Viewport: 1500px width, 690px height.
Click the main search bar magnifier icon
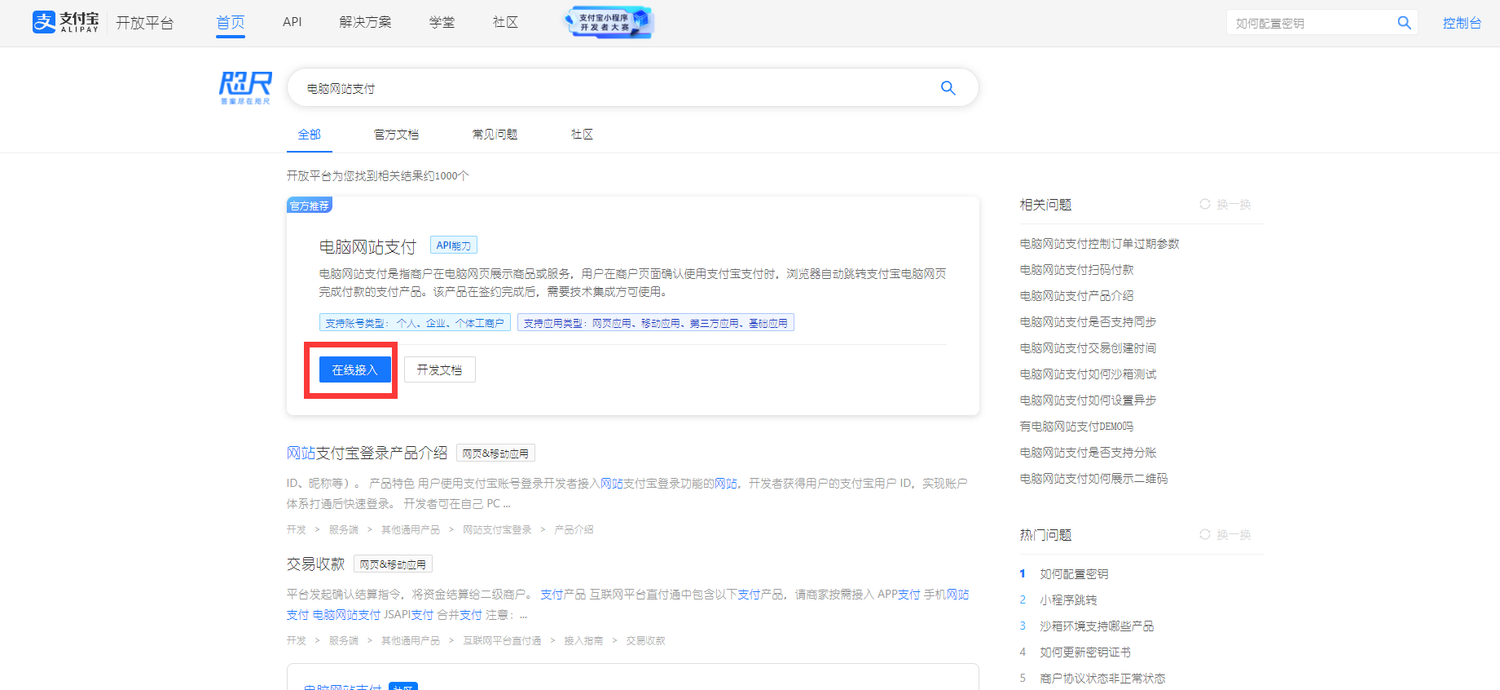coord(948,88)
